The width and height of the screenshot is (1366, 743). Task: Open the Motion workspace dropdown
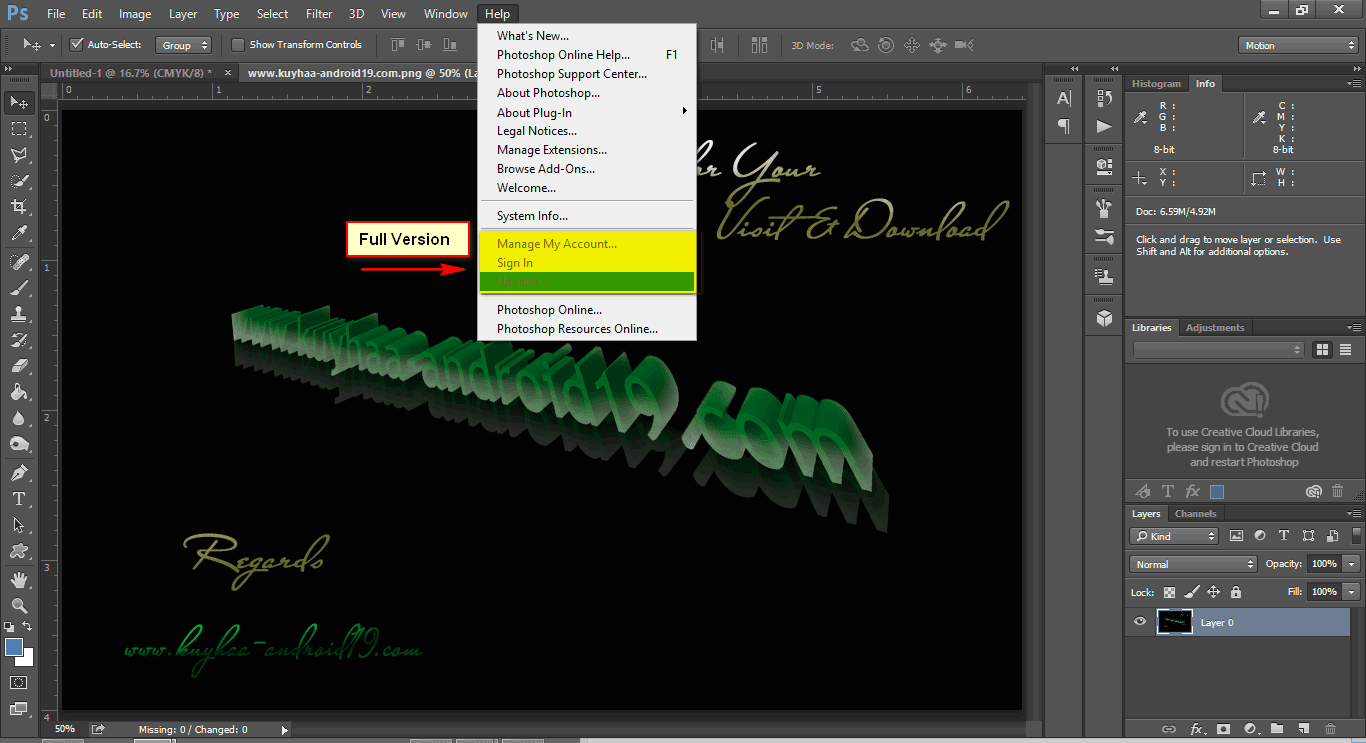click(1297, 45)
